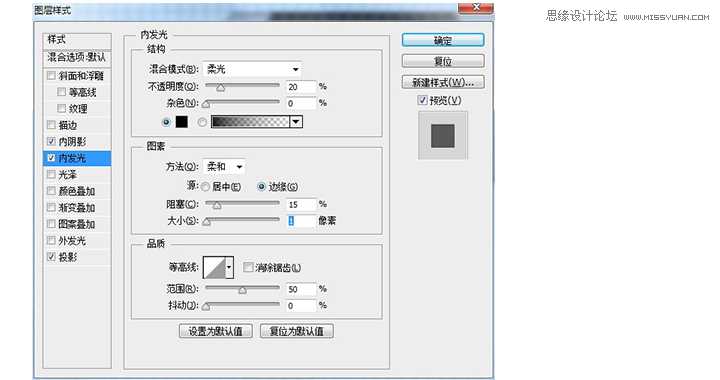Enable the 光泽 checkbox

[x=51, y=174]
